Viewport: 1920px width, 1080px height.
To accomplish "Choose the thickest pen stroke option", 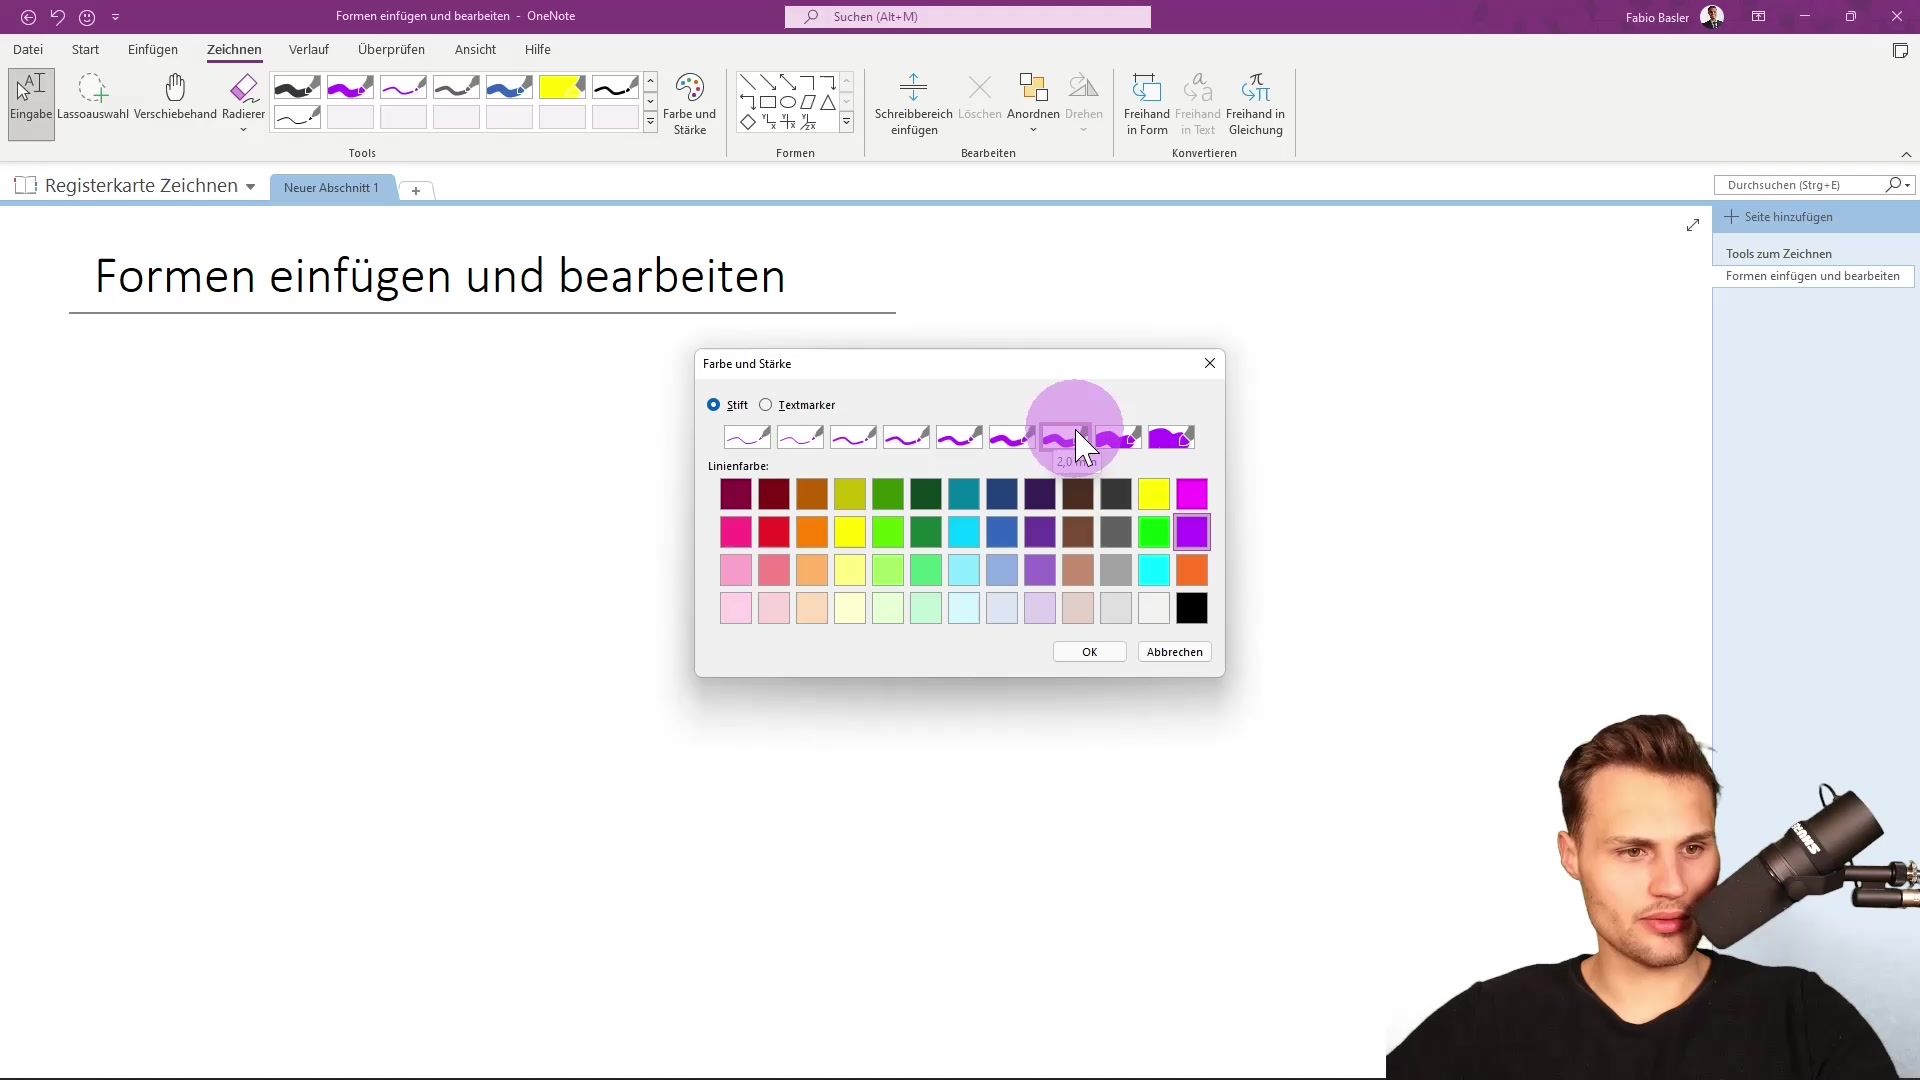I will click(1171, 438).
